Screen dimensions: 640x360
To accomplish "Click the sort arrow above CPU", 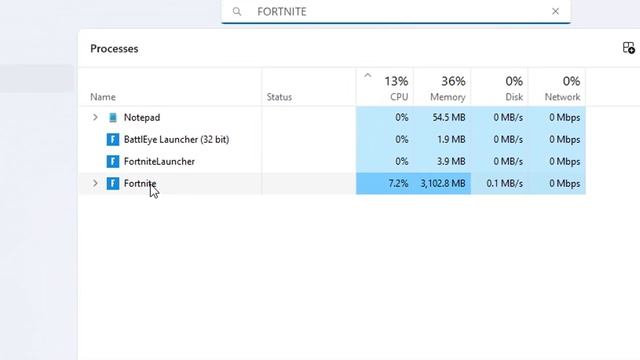I will click(368, 75).
